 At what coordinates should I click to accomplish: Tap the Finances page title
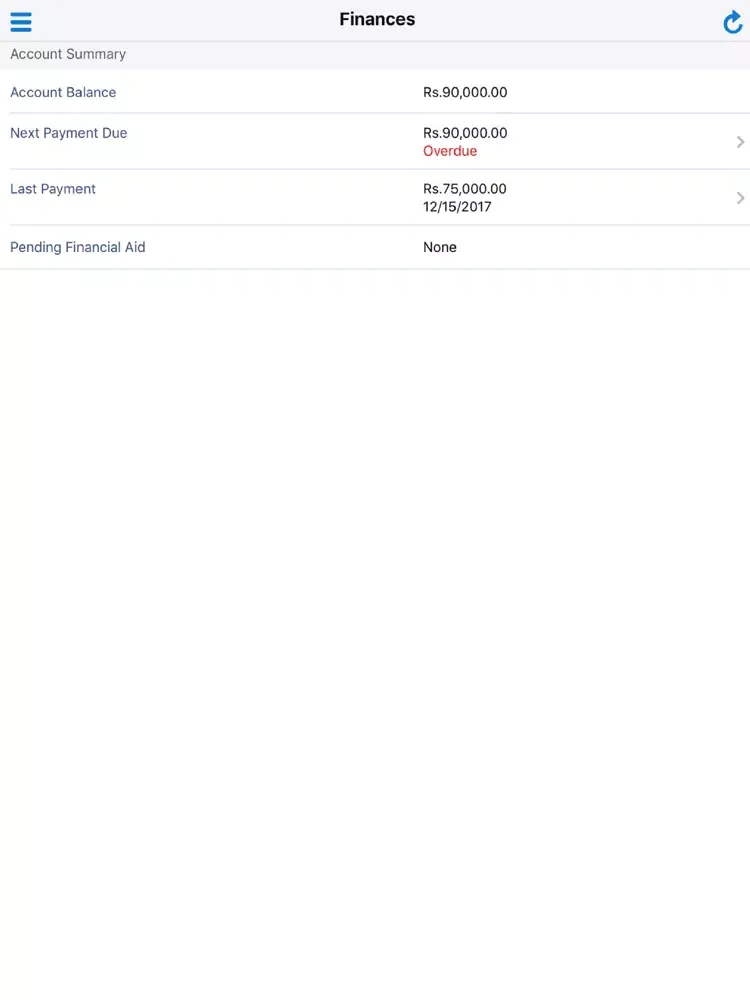(x=377, y=20)
